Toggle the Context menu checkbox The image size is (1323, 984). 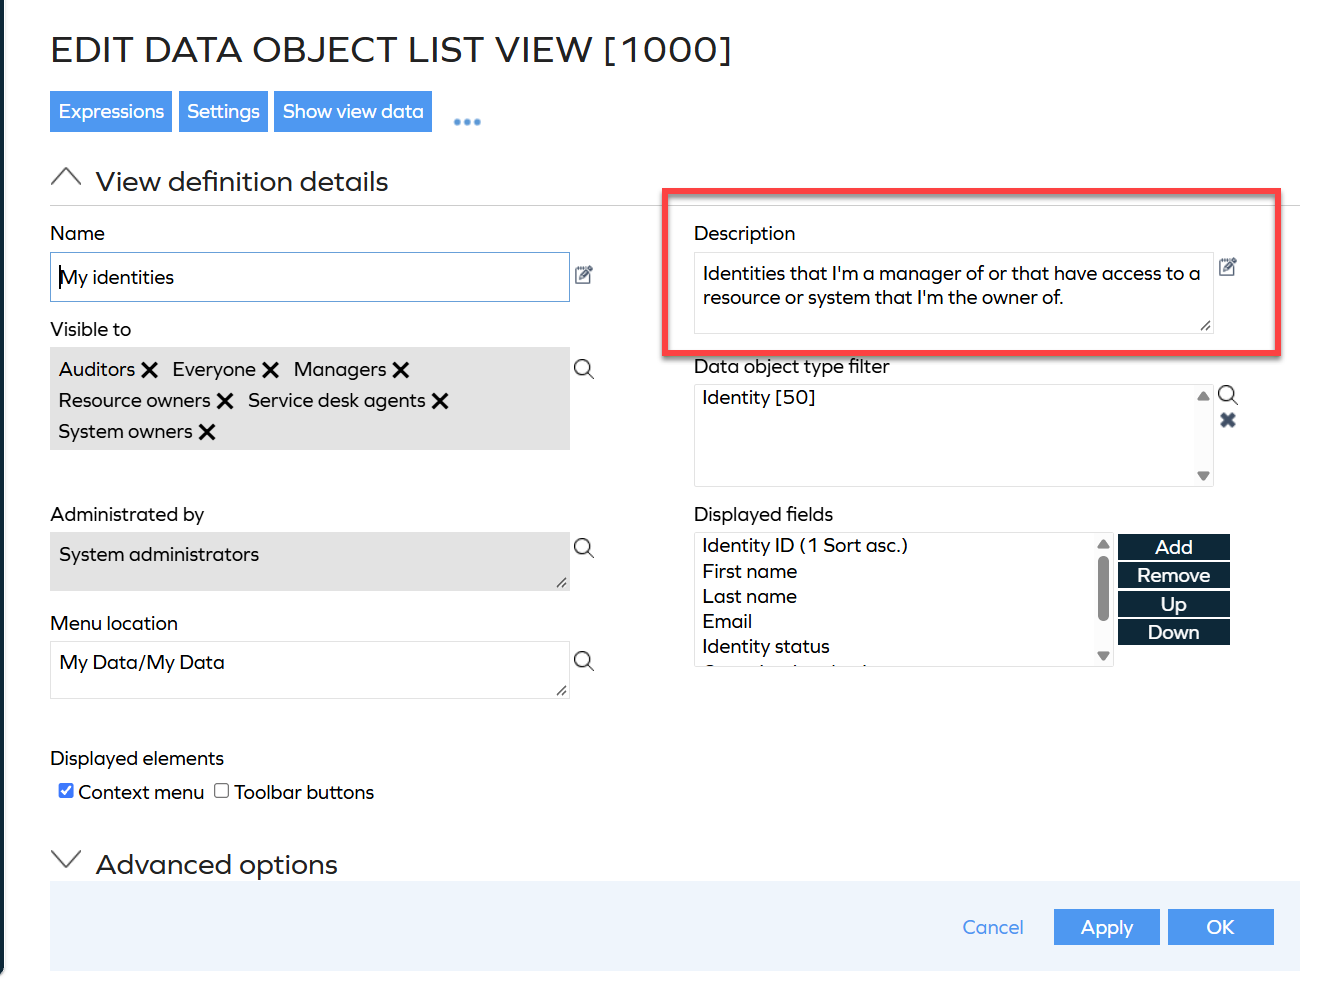[66, 791]
